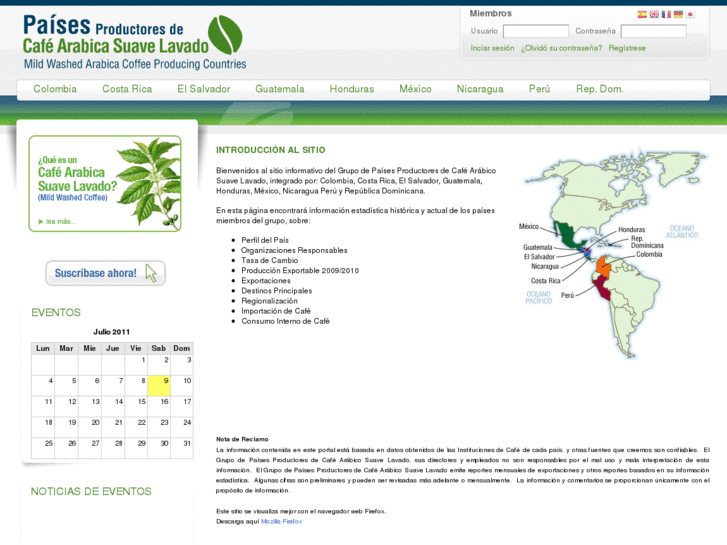Click the Nota de Reclamo heading
This screenshot has height=545, width=727.
point(242,439)
